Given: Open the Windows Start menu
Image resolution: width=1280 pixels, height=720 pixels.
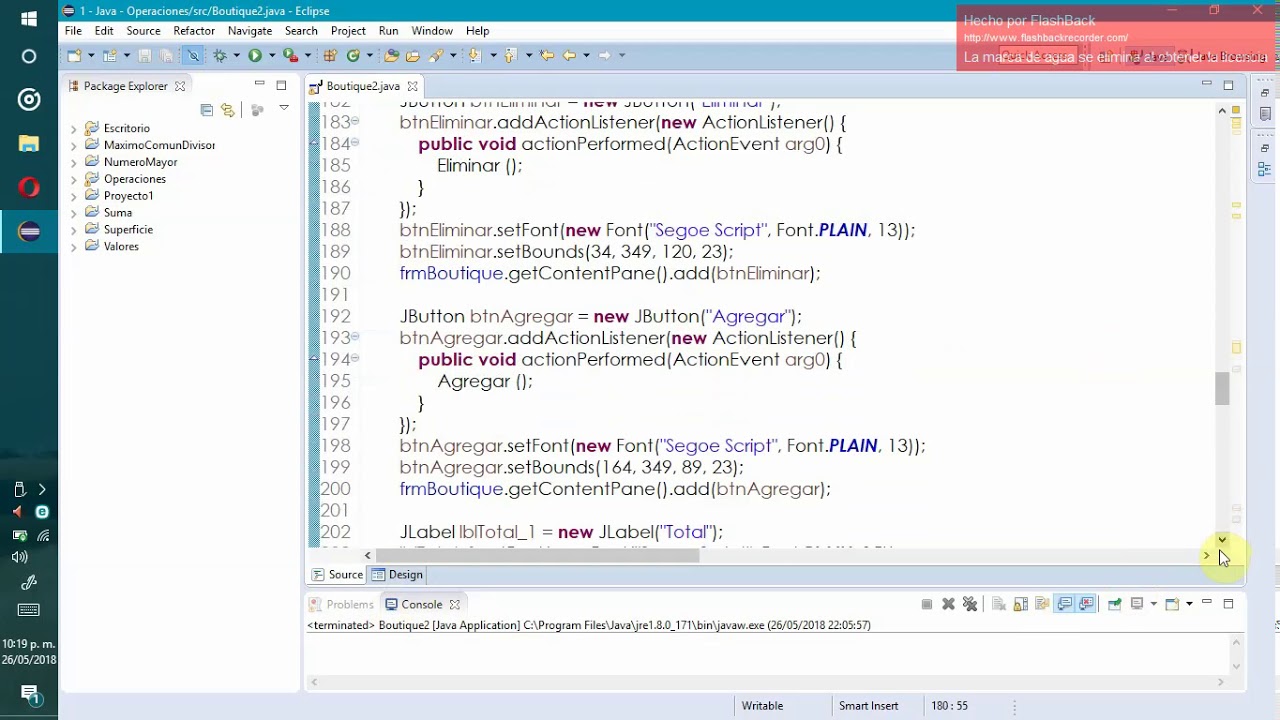Looking at the screenshot, I should tap(29, 18).
